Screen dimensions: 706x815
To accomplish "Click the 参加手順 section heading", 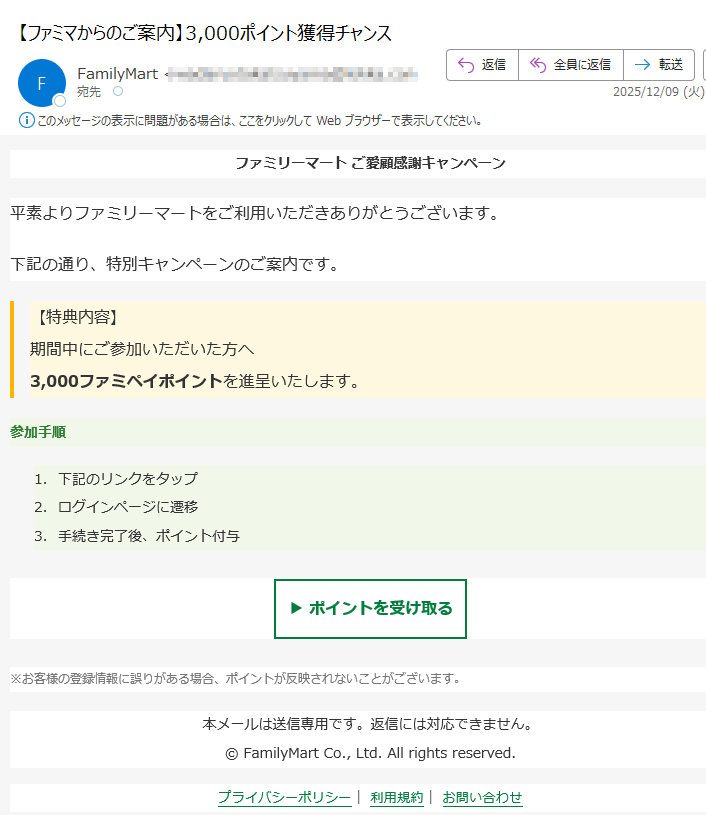I will click(x=39, y=432).
